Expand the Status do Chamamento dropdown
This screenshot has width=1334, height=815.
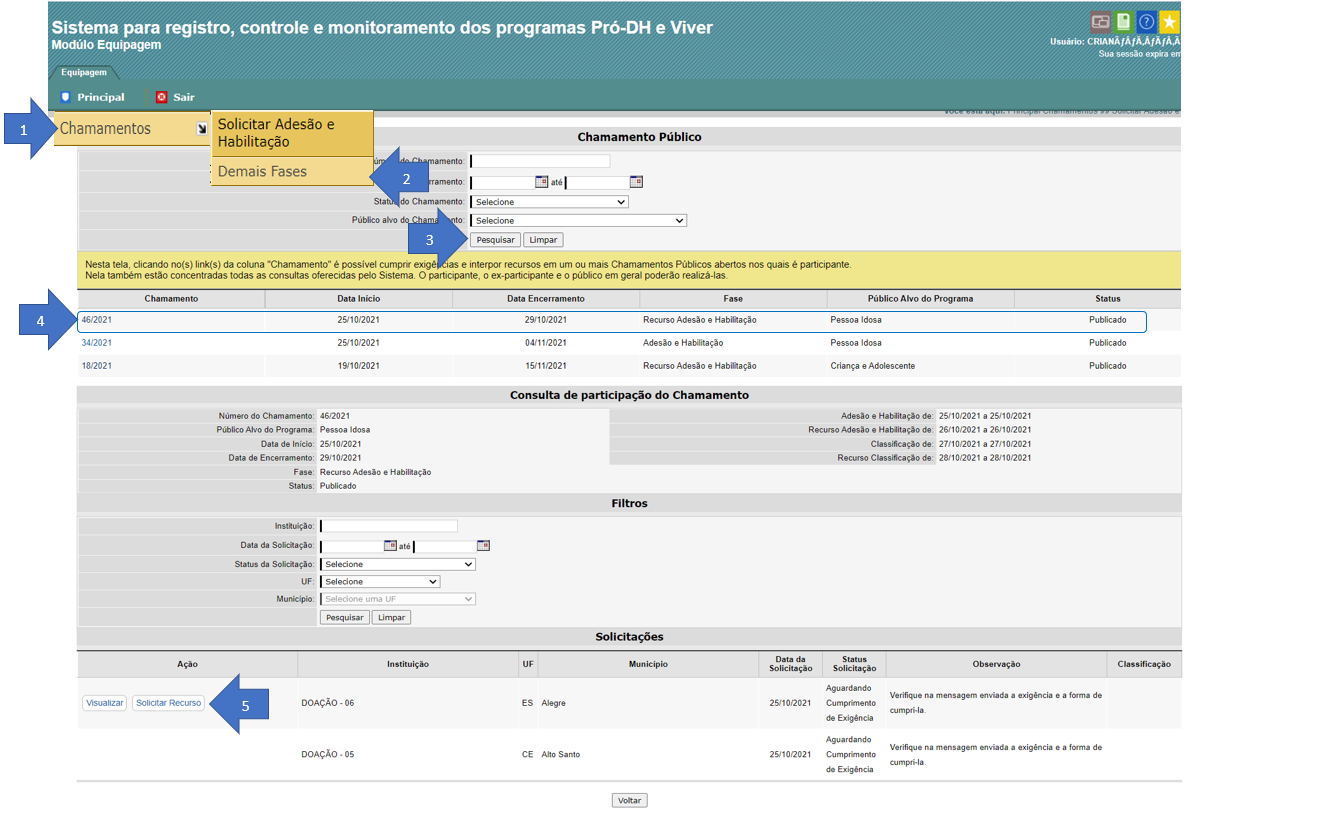coord(549,202)
